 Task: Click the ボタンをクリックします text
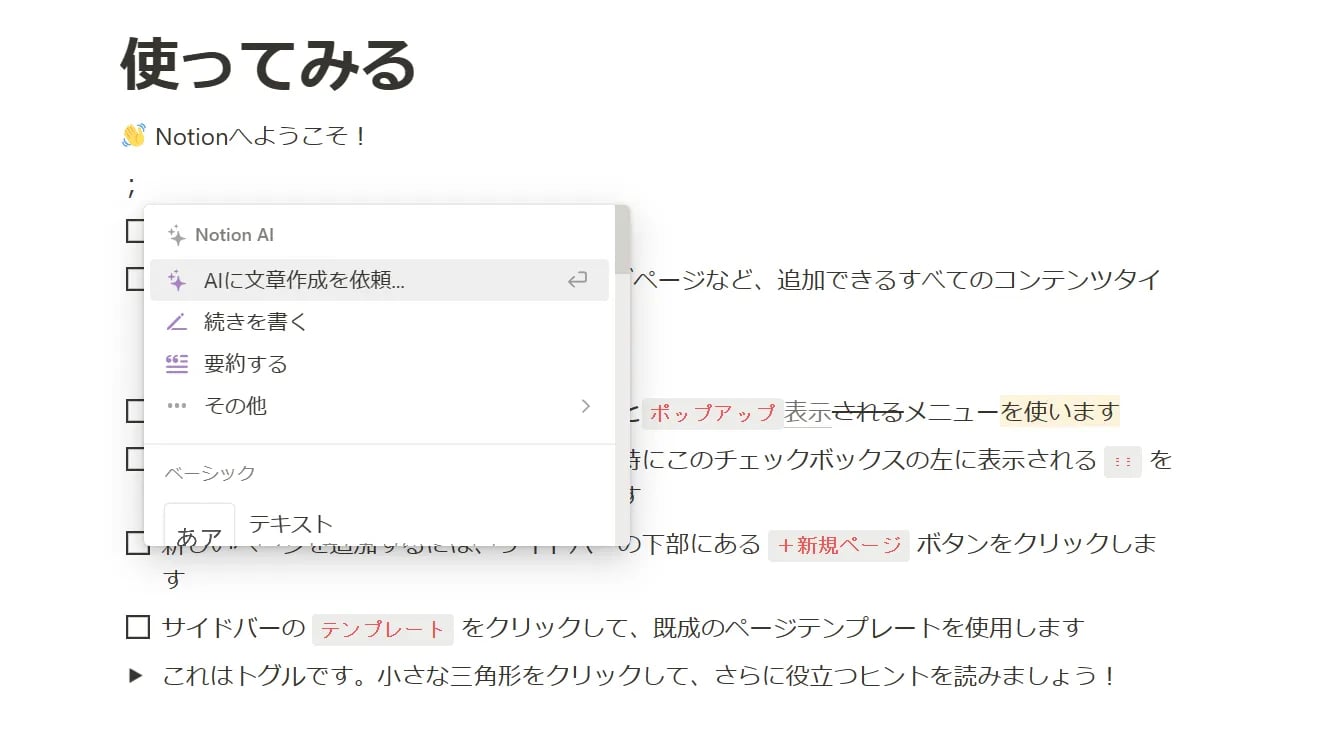1036,544
